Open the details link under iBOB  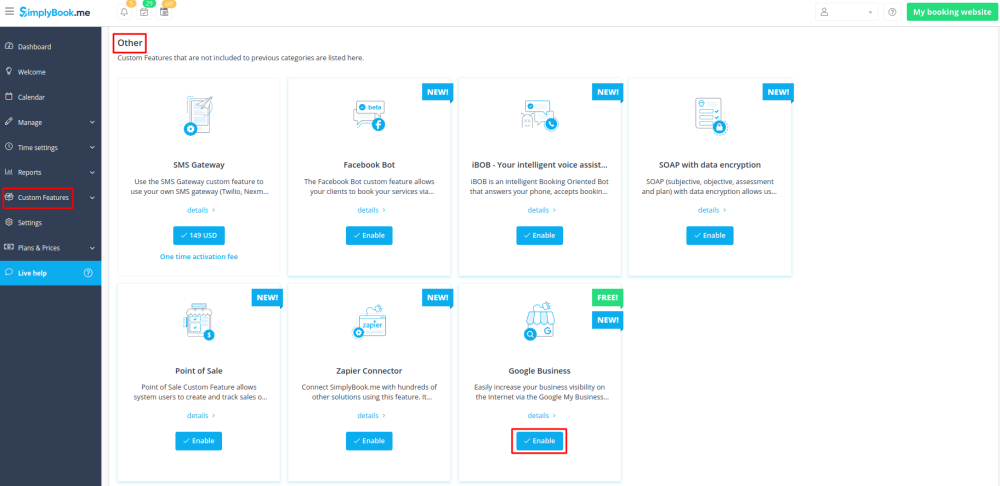pyautogui.click(x=539, y=210)
